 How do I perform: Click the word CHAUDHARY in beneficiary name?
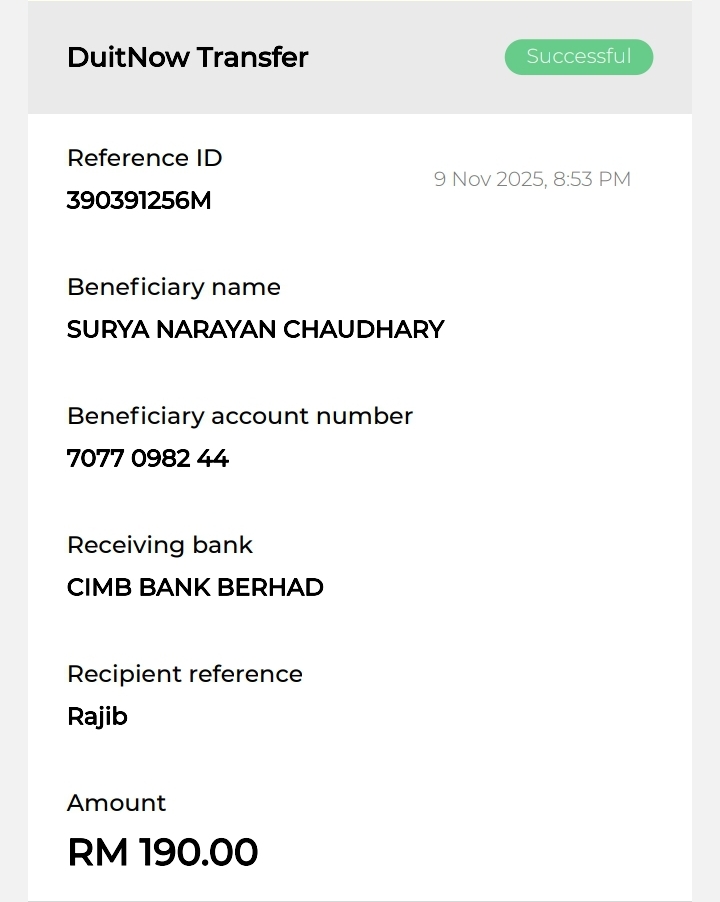coord(364,329)
